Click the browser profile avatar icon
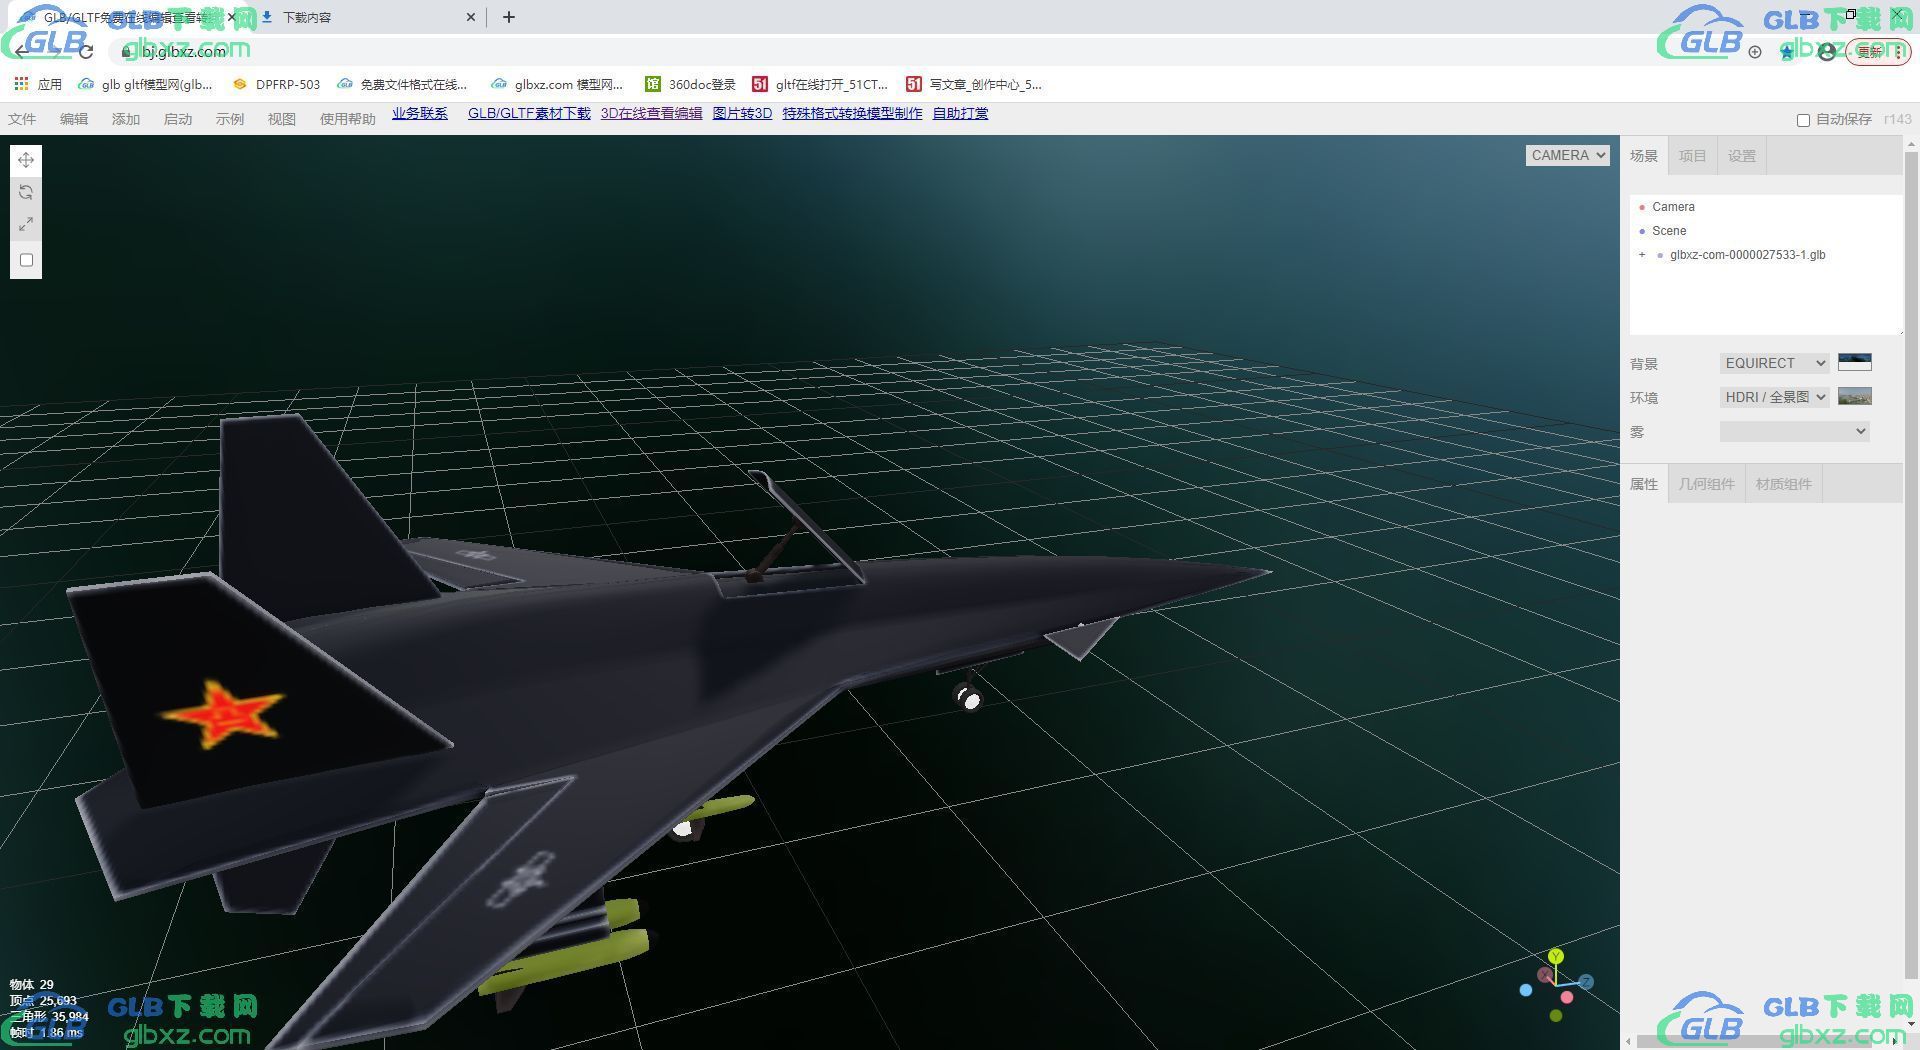Viewport: 1920px width, 1050px height. pos(1827,51)
